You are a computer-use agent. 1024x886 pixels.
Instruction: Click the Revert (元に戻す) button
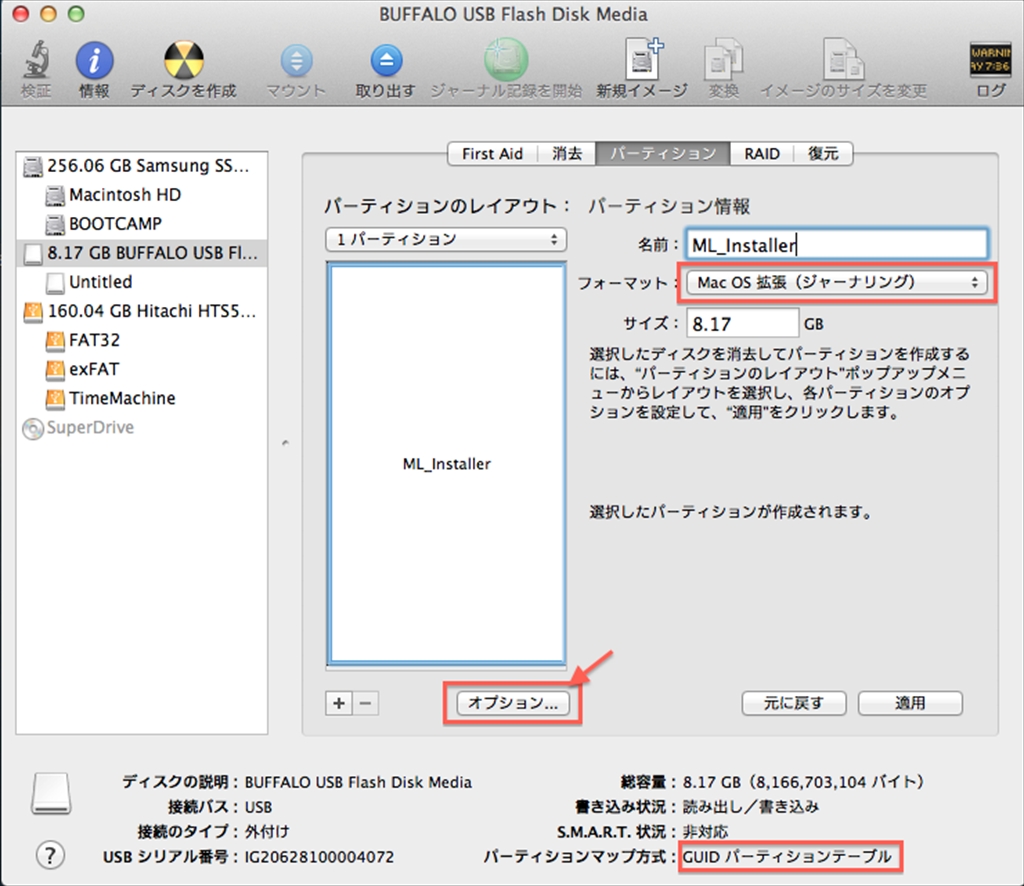[793, 703]
